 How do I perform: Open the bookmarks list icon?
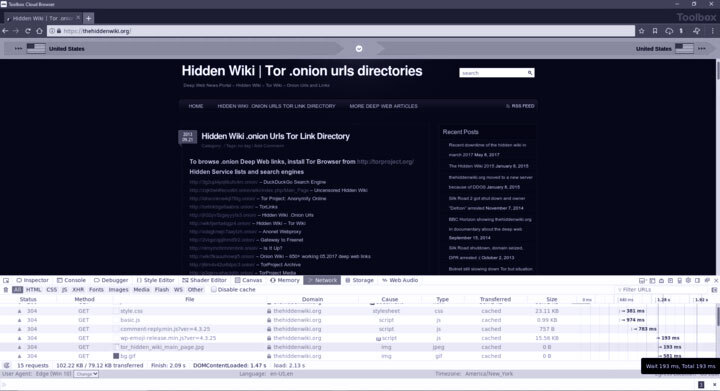[x=655, y=31]
